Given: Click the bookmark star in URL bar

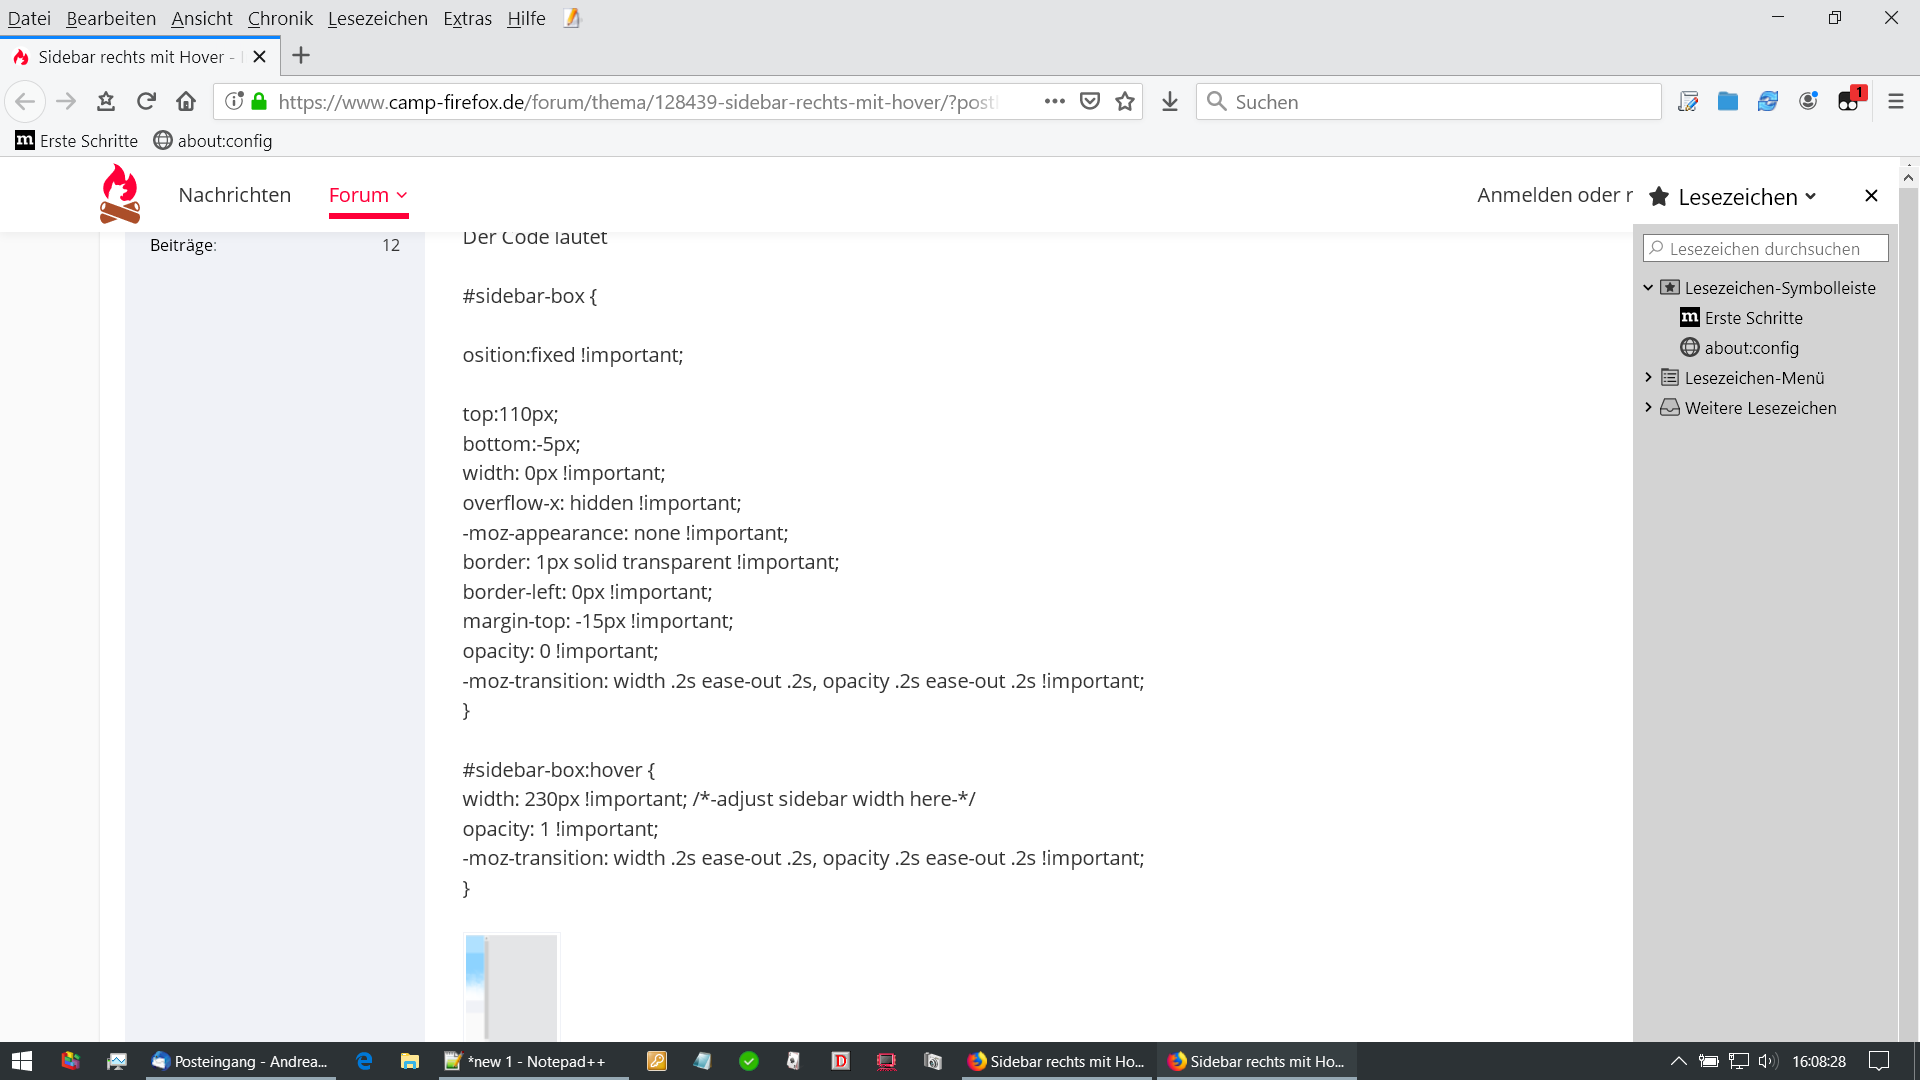Looking at the screenshot, I should point(1125,101).
